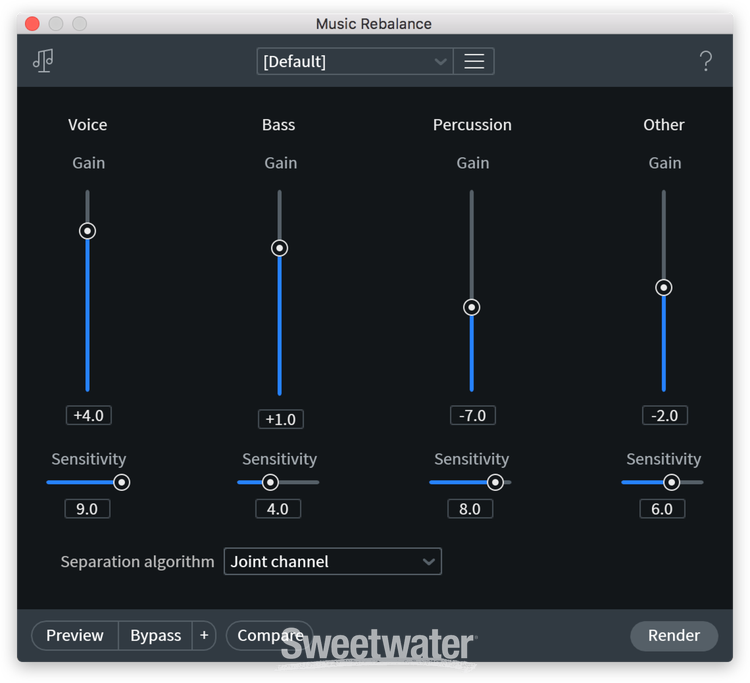The image size is (750, 683).
Task: Click the Percussion gain value field -7.0
Action: [x=472, y=415]
